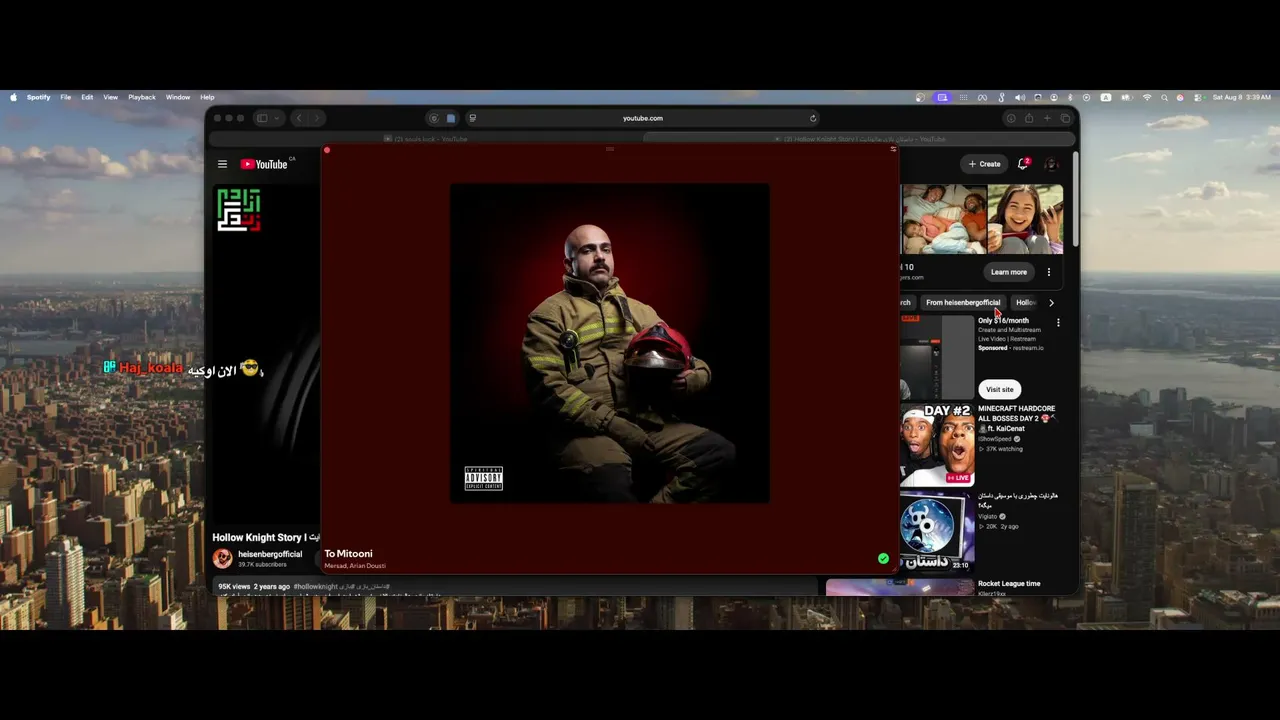Click the song title To Mitooni
The image size is (1280, 720).
(x=348, y=554)
